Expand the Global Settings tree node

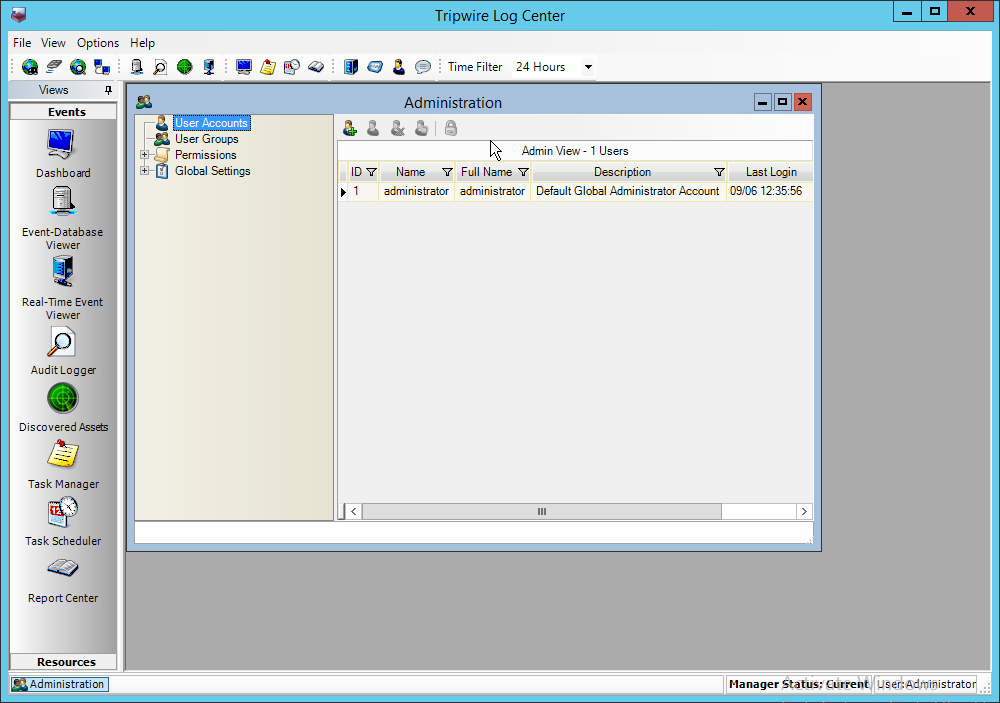click(145, 171)
